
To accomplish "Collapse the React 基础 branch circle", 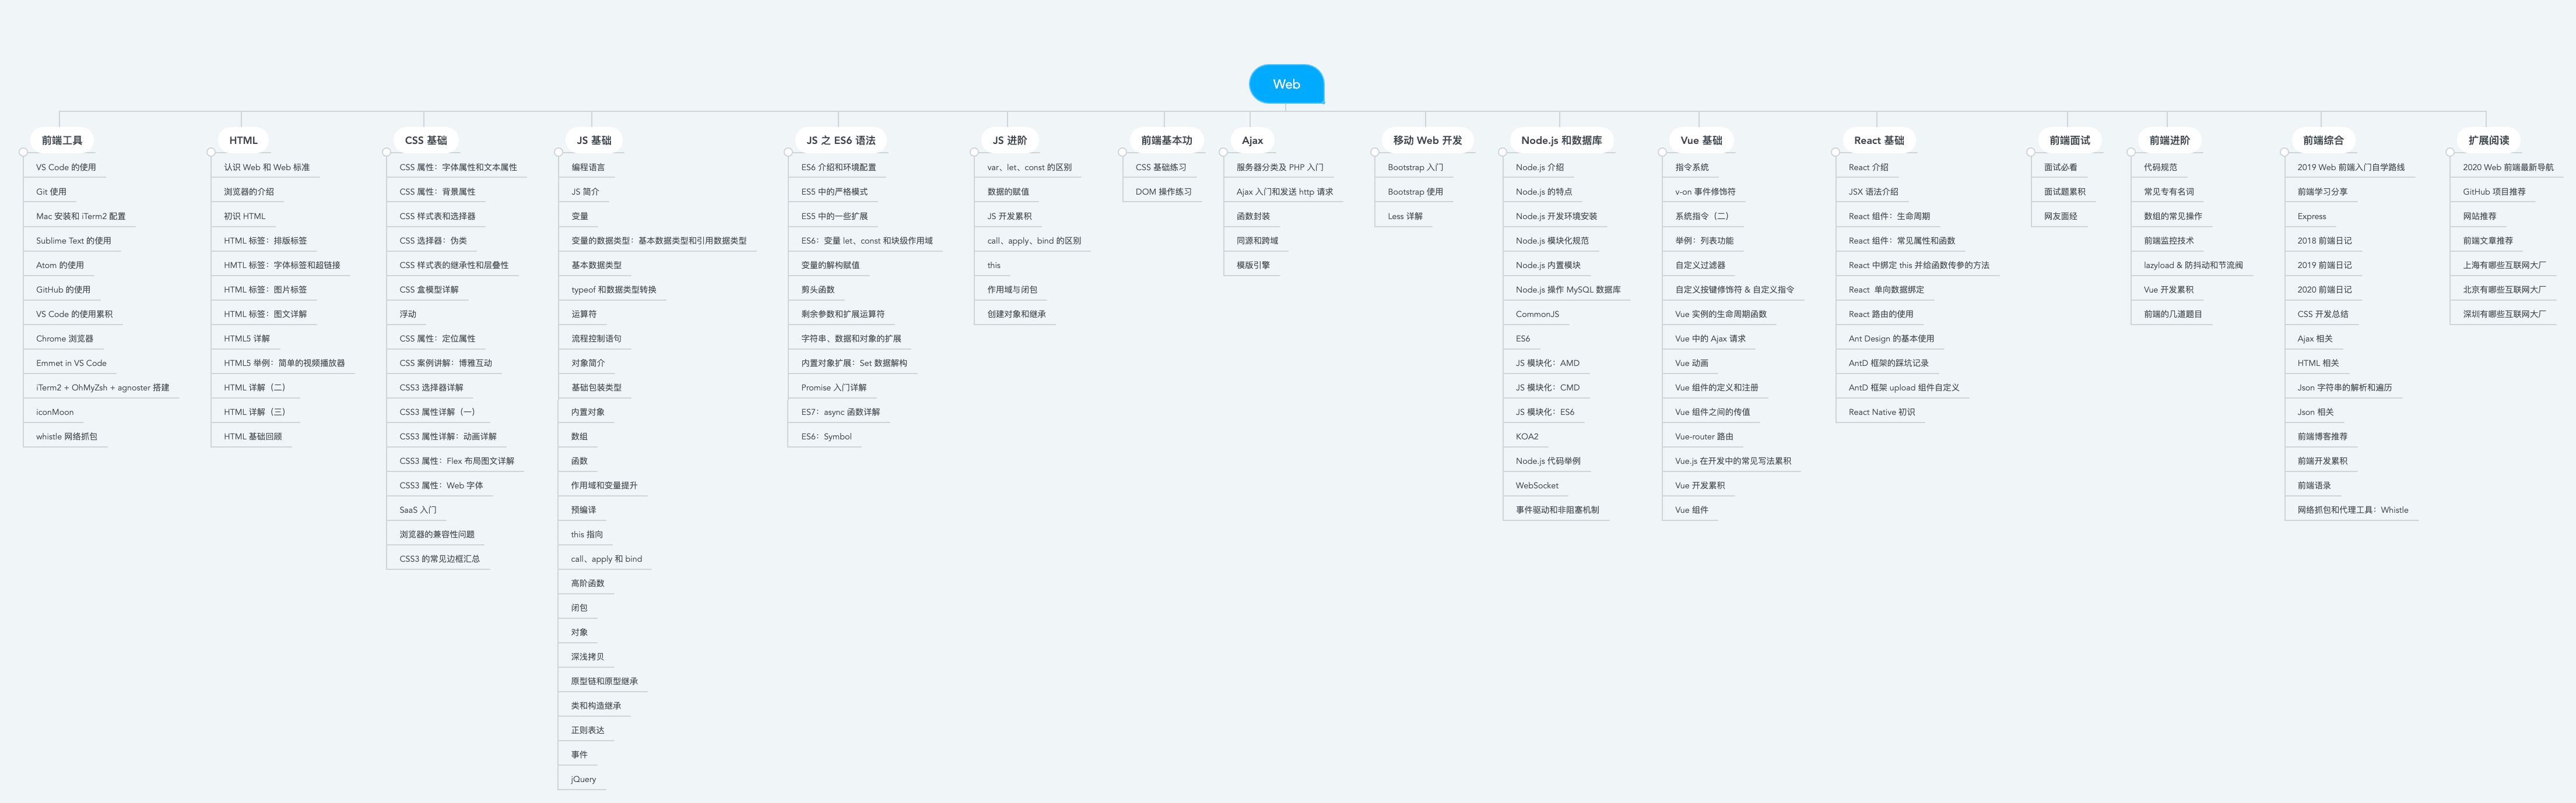I will (1836, 152).
